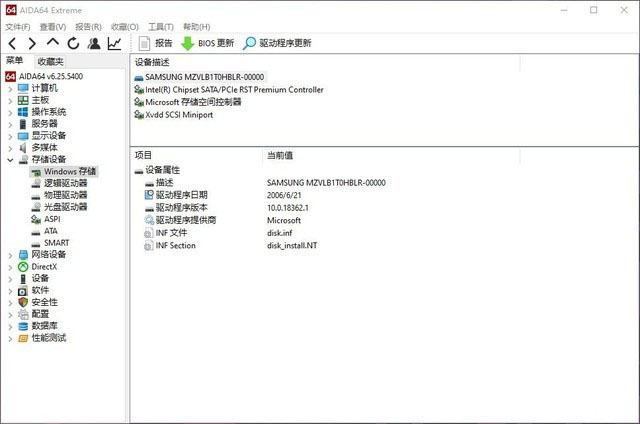This screenshot has width=640, height=424.
Task: Expand the 服务器 tree node
Action: [10, 124]
